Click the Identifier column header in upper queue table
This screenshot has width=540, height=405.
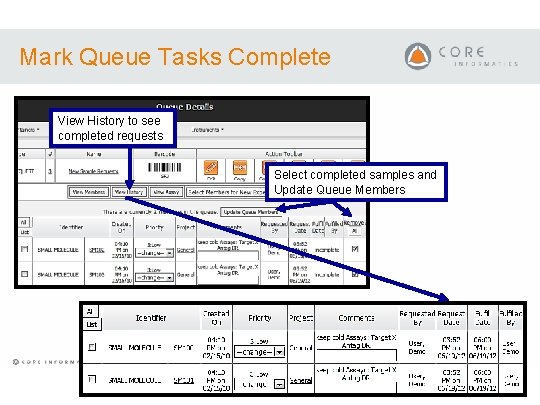[x=71, y=227]
